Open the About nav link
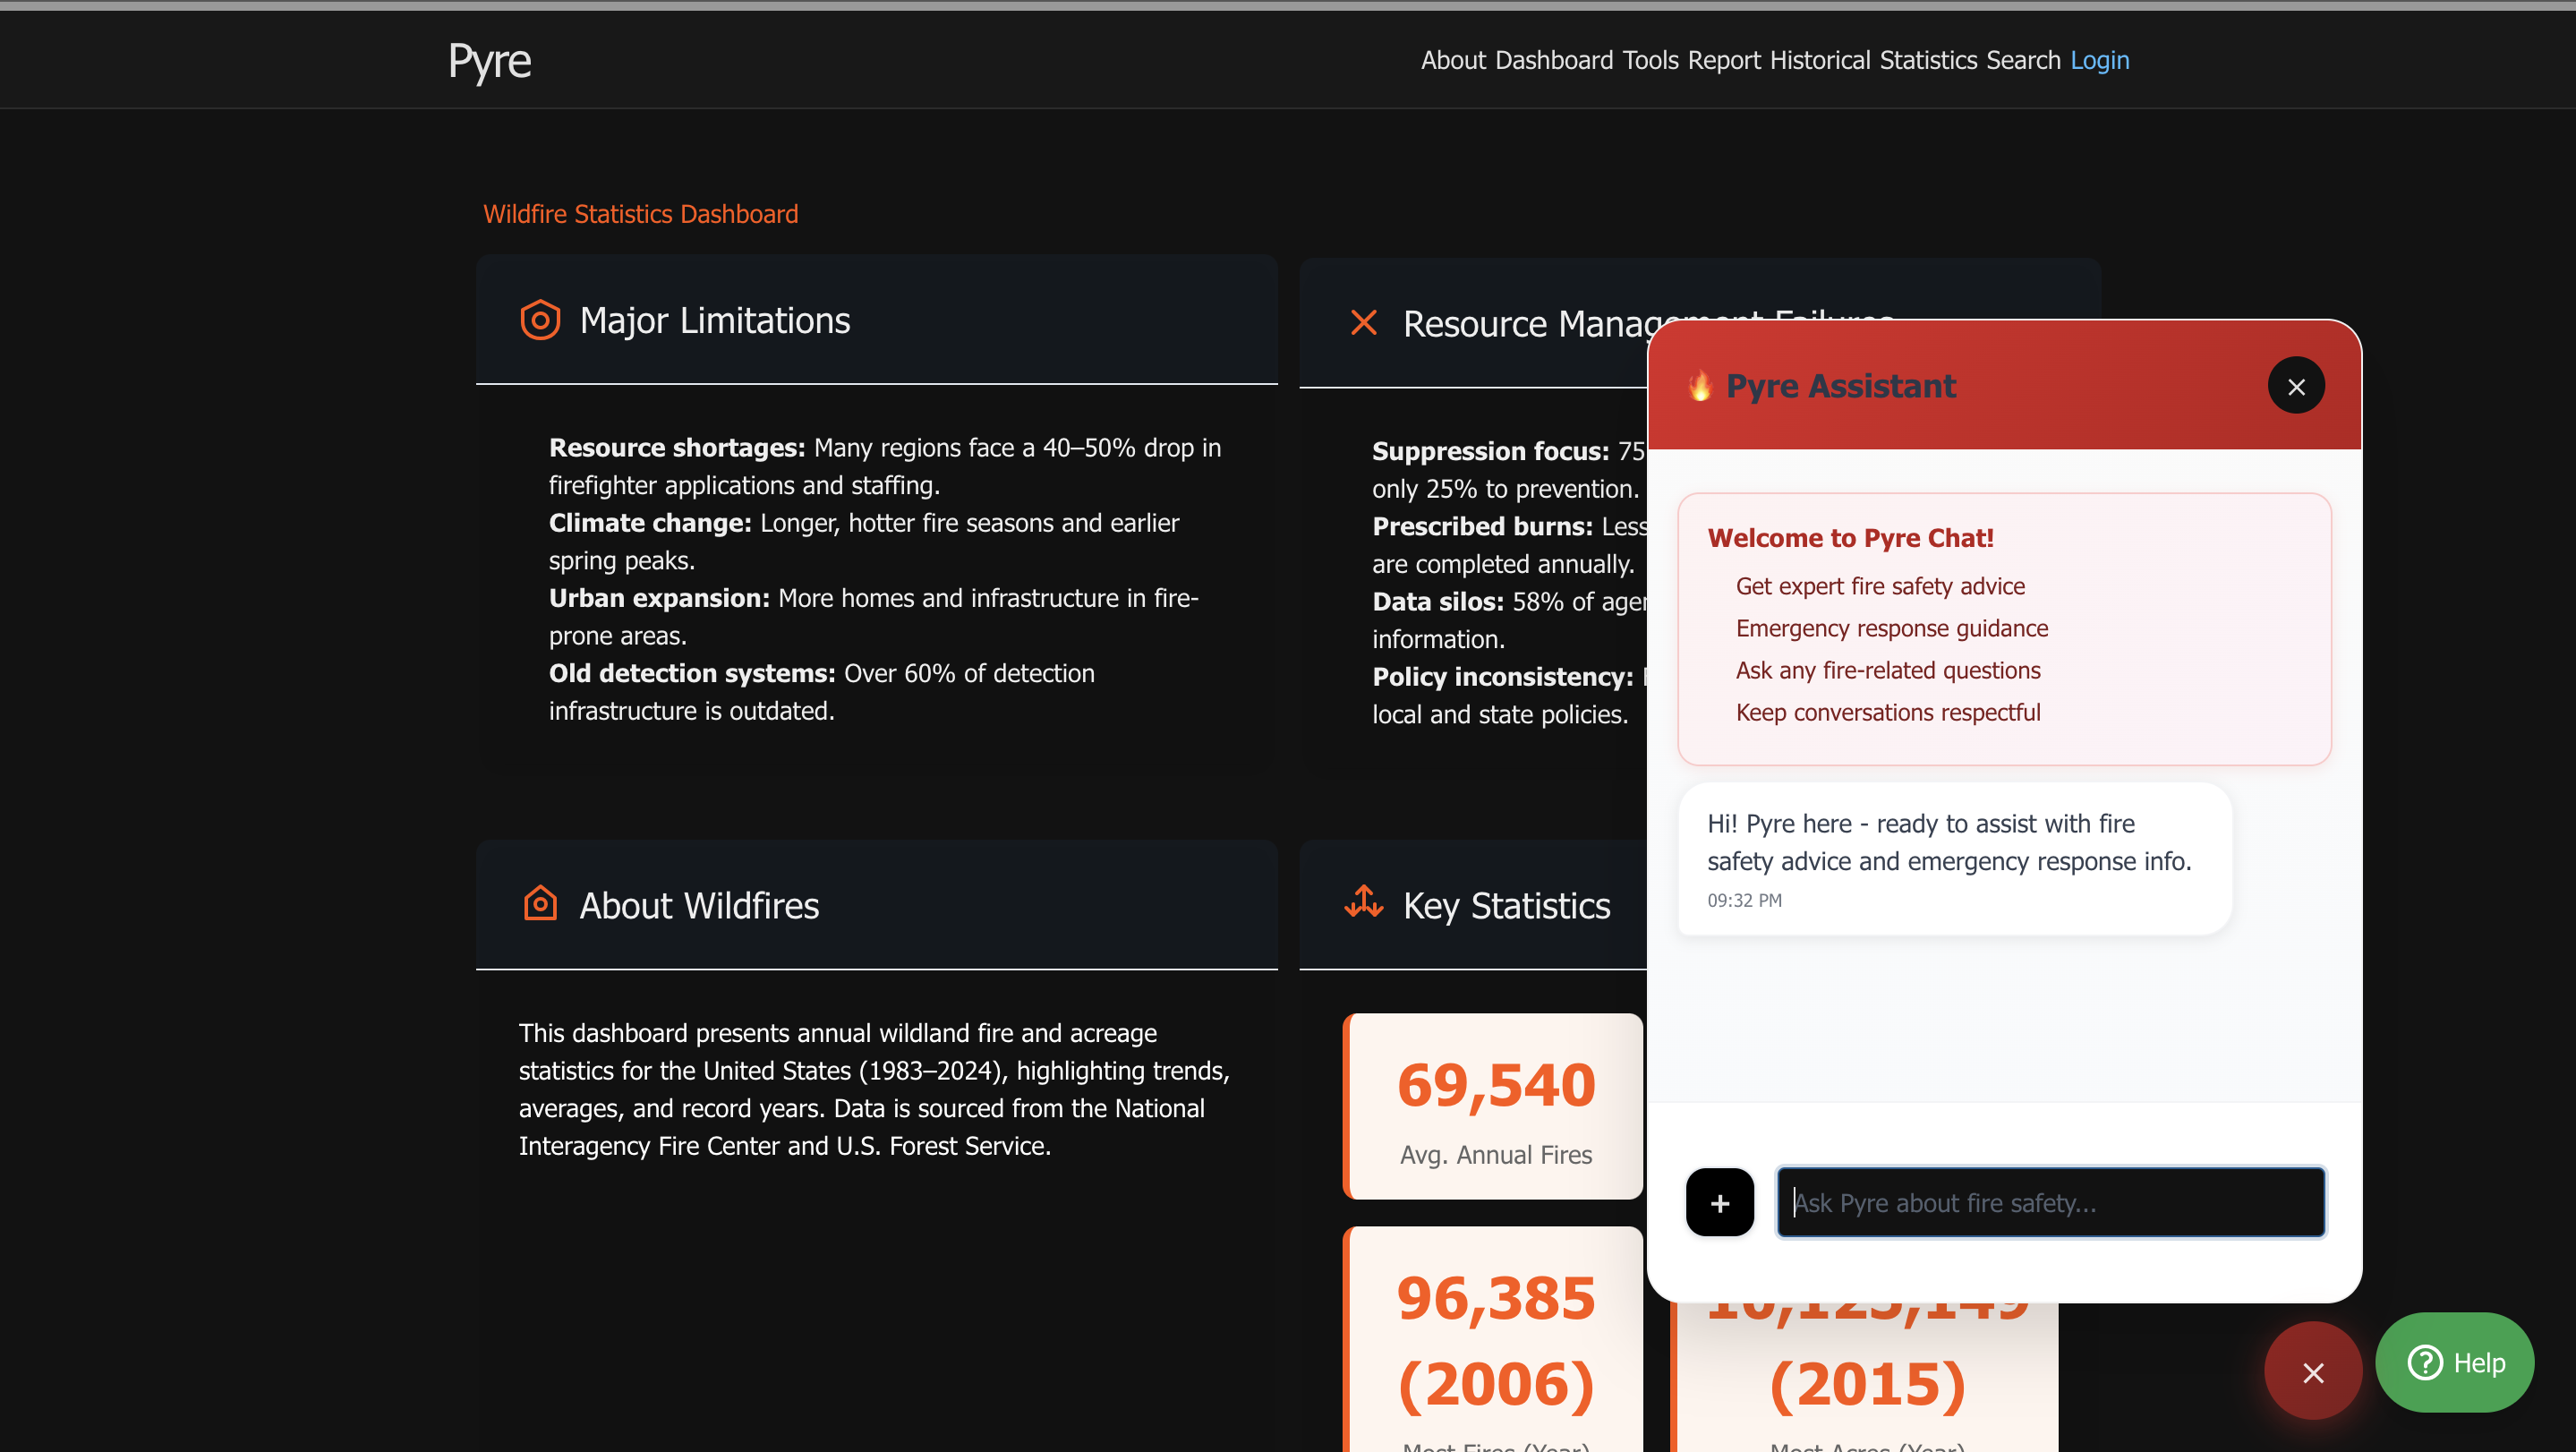Image resolution: width=2576 pixels, height=1452 pixels. tap(1453, 60)
